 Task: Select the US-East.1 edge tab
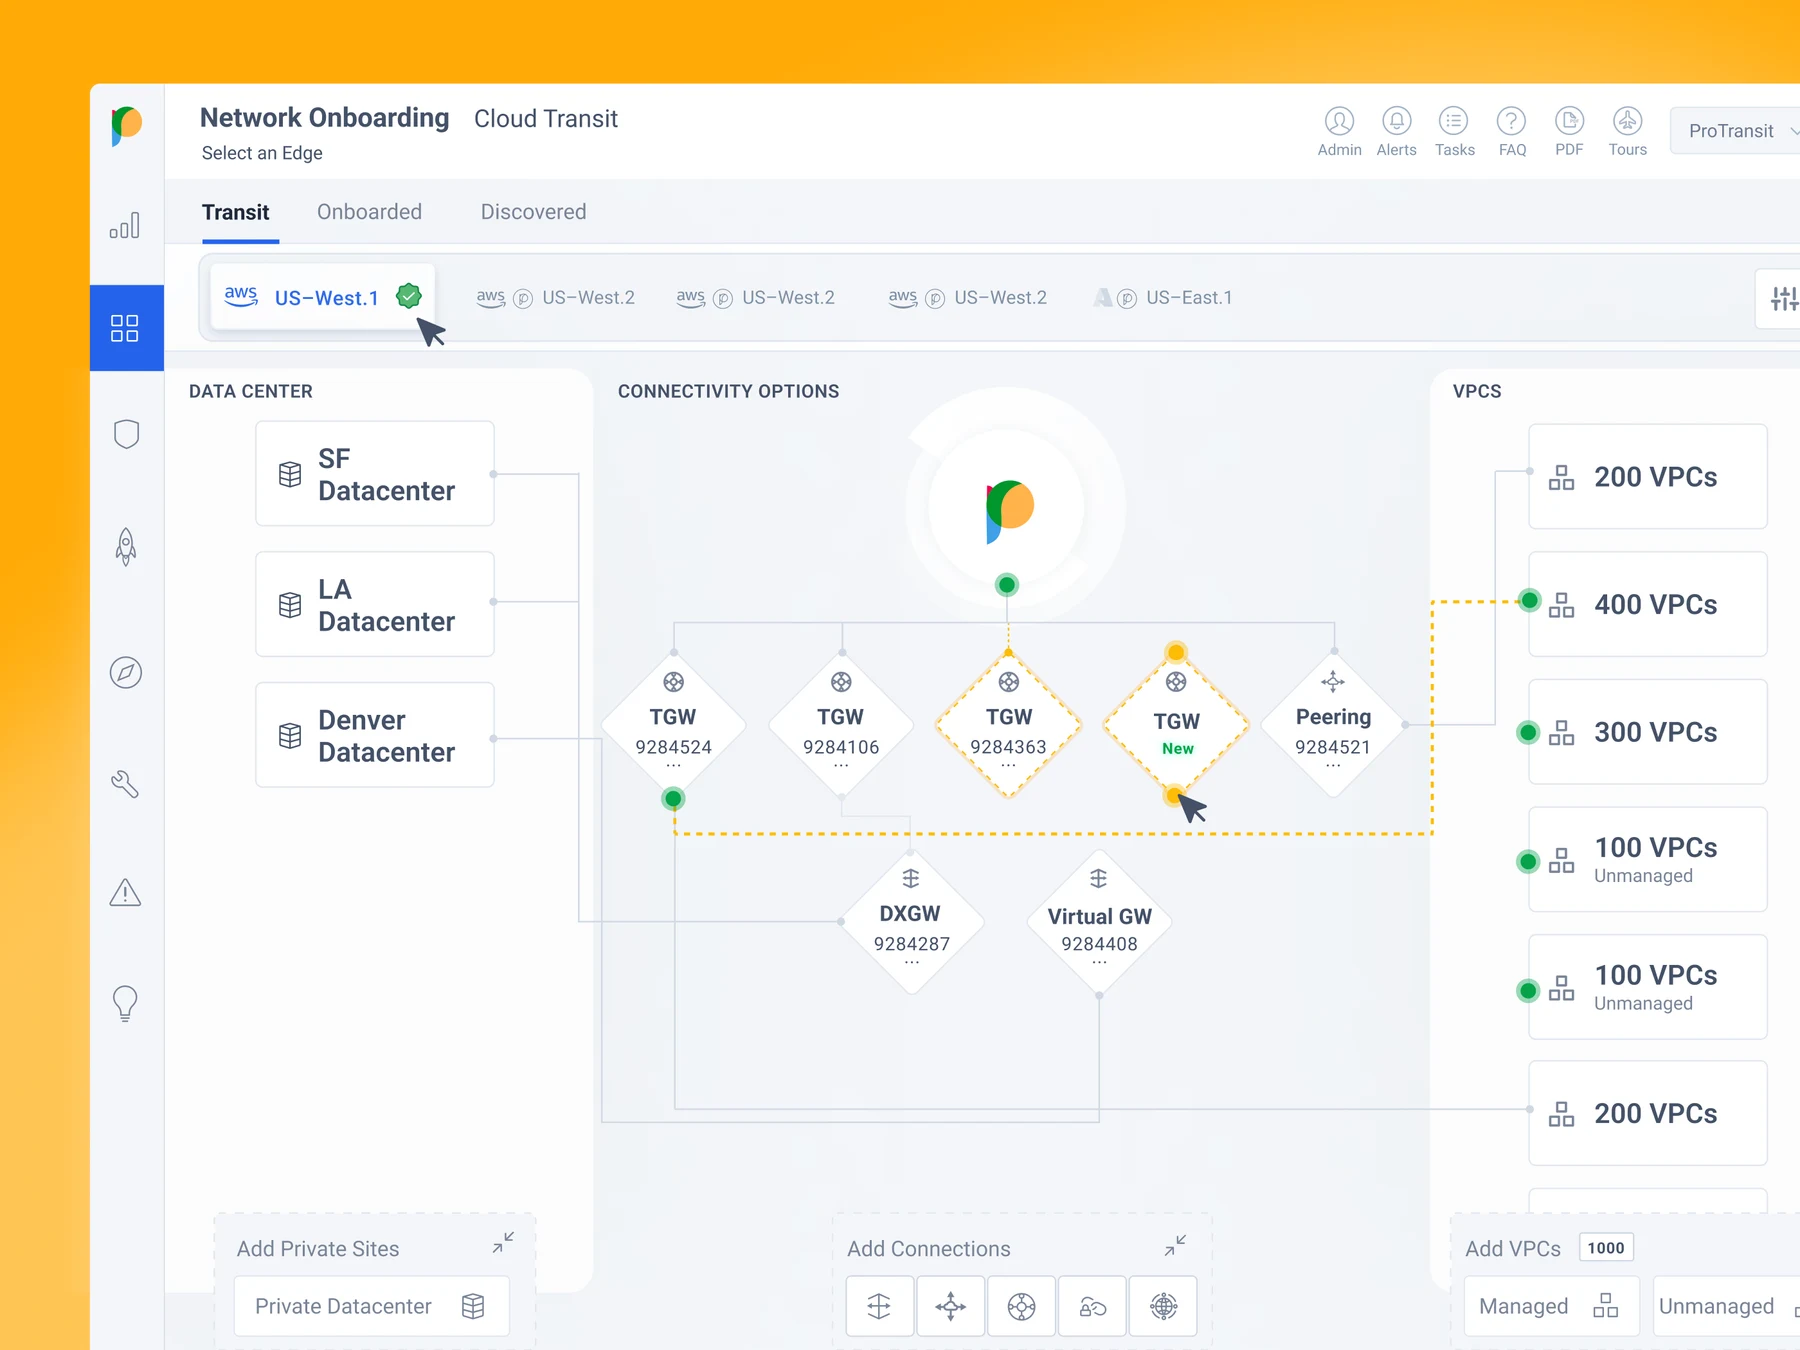click(1164, 298)
